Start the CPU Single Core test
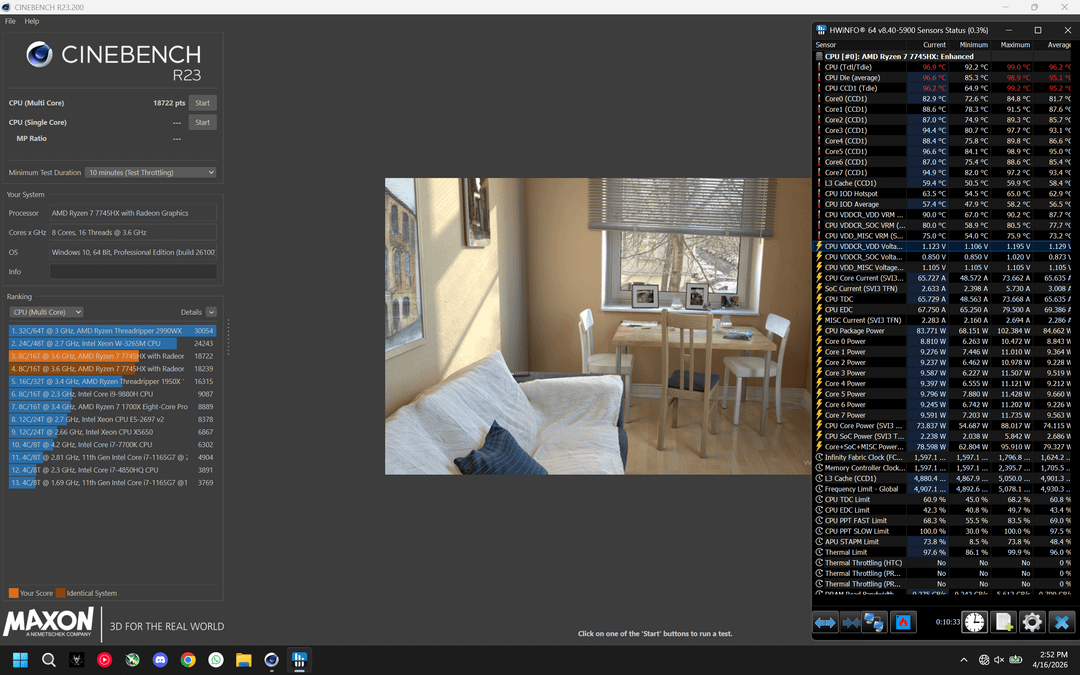Image resolution: width=1080 pixels, height=675 pixels. point(202,122)
